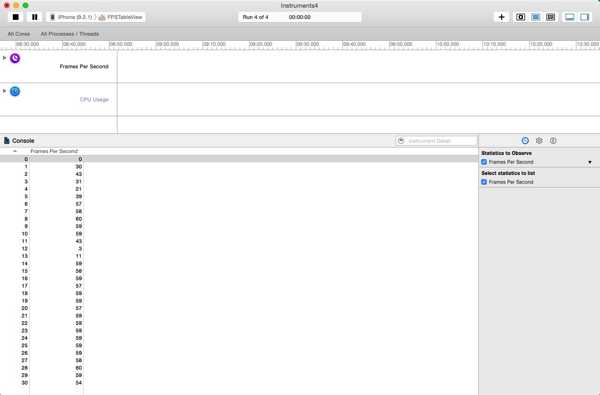The height and width of the screenshot is (395, 600).
Task: Click the Select statistics to list heading
Action: click(x=508, y=173)
